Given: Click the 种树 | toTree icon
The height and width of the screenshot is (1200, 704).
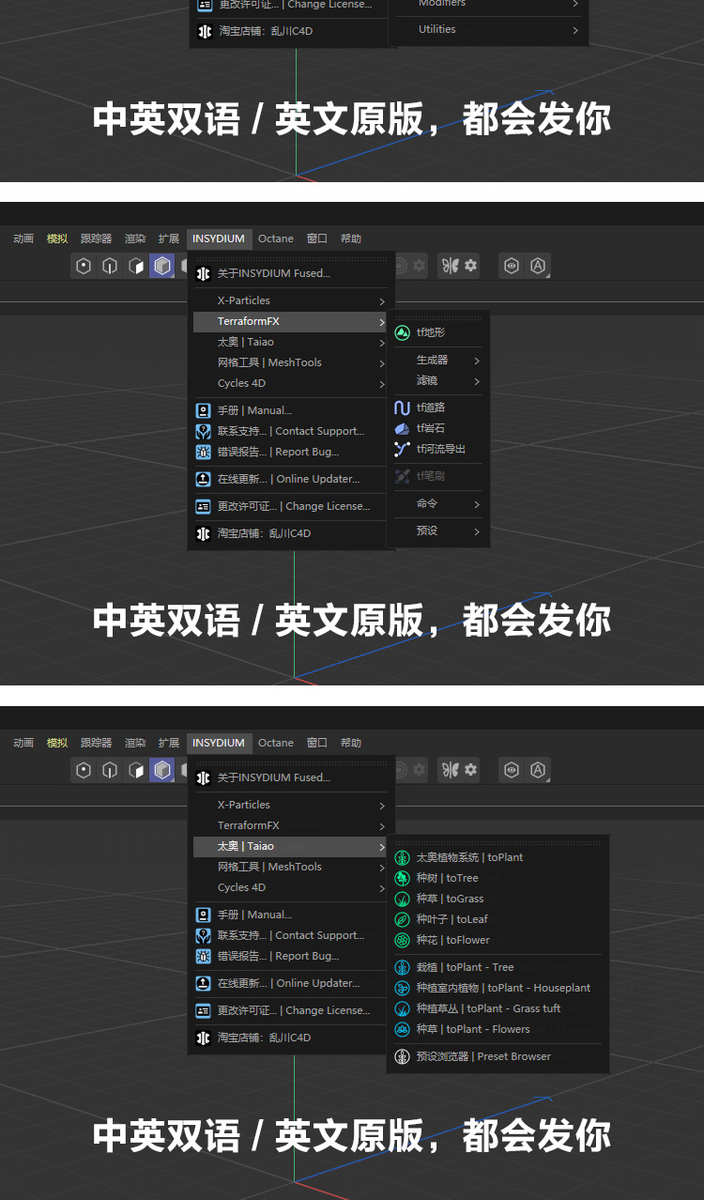Looking at the screenshot, I should coord(402,878).
